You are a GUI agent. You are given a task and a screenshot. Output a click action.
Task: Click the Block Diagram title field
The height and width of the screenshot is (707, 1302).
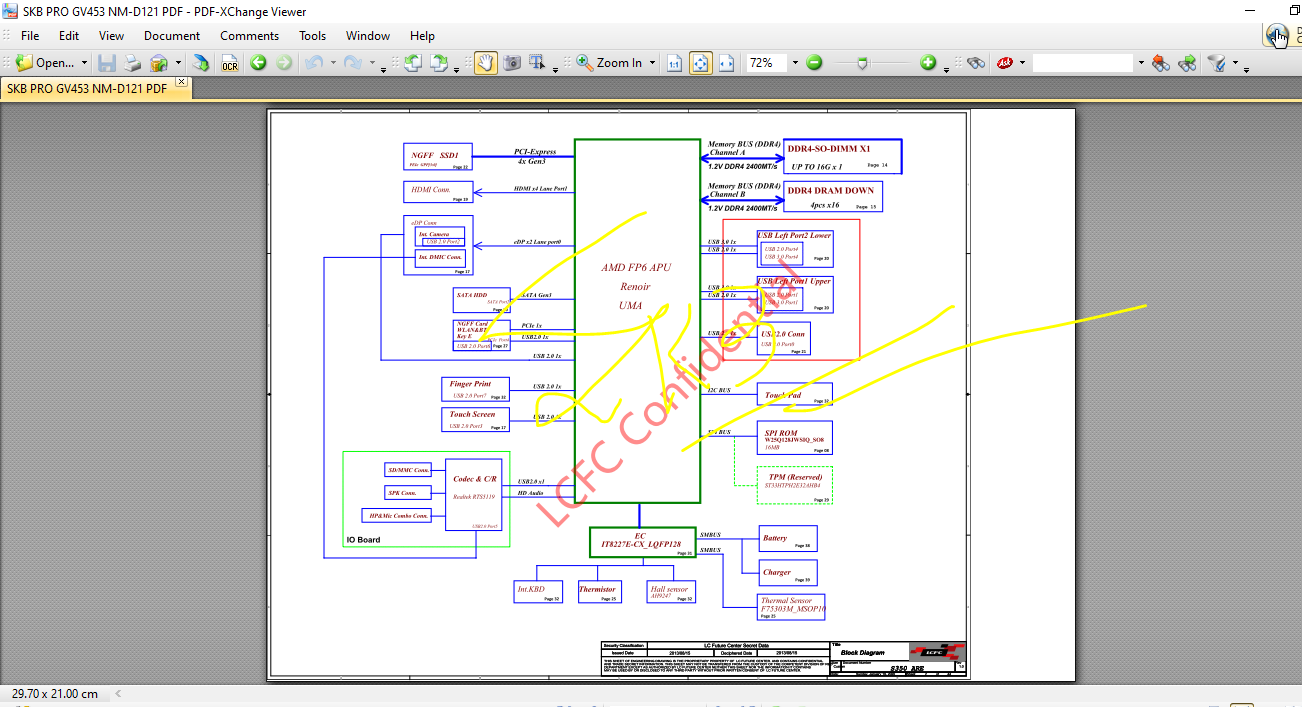click(863, 652)
